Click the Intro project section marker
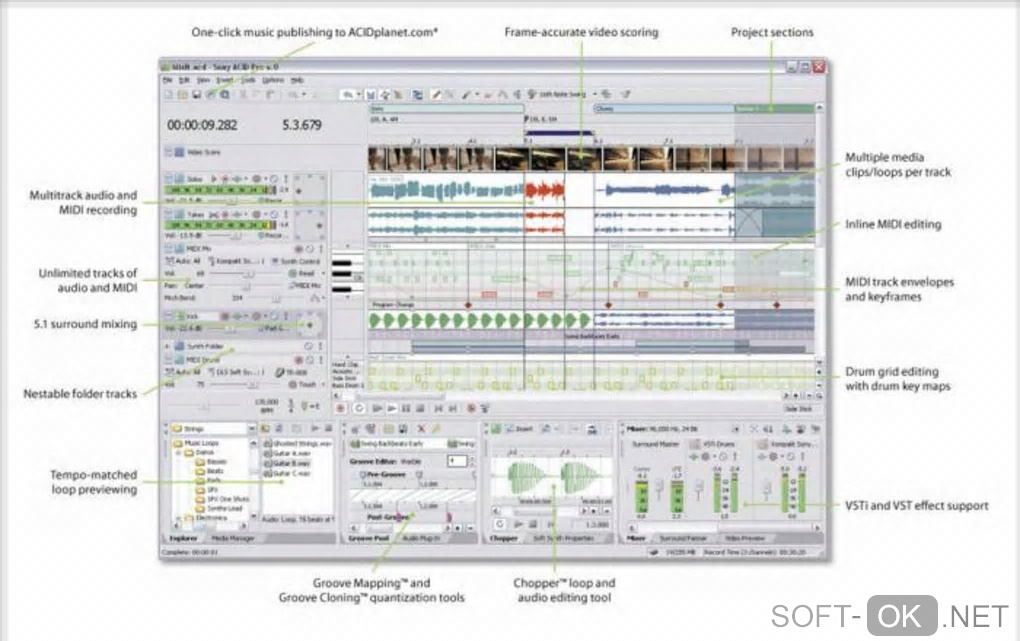Image resolution: width=1020 pixels, height=641 pixels. [x=446, y=109]
